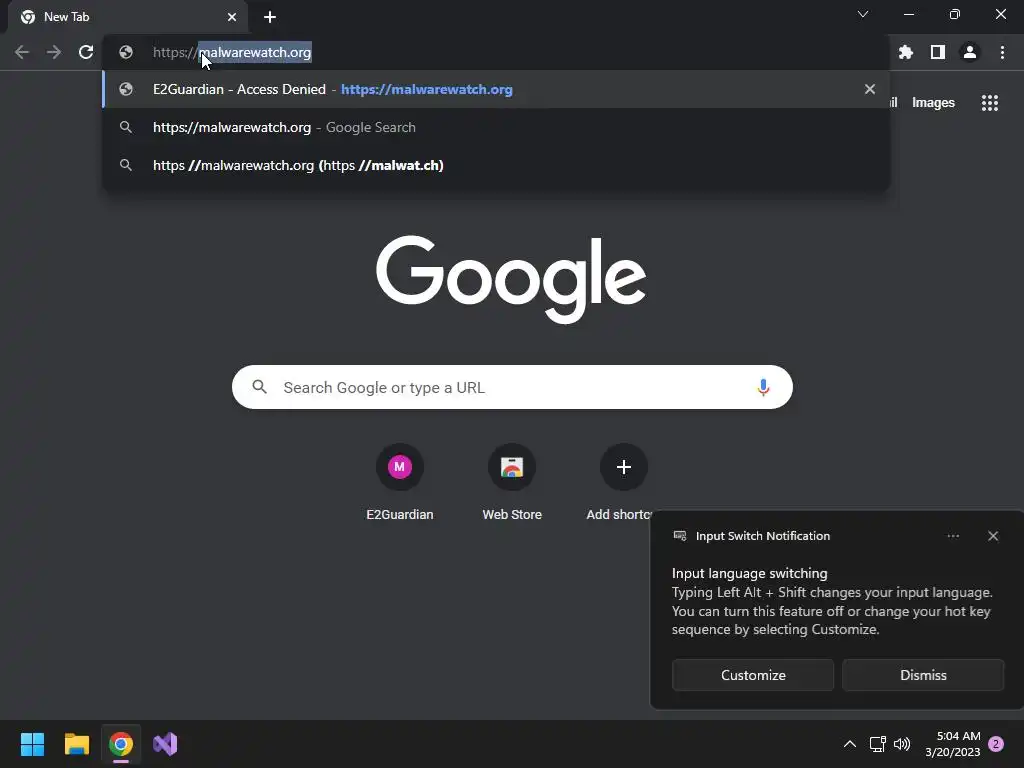Open the Web Store shortcut tile

tap(512, 482)
